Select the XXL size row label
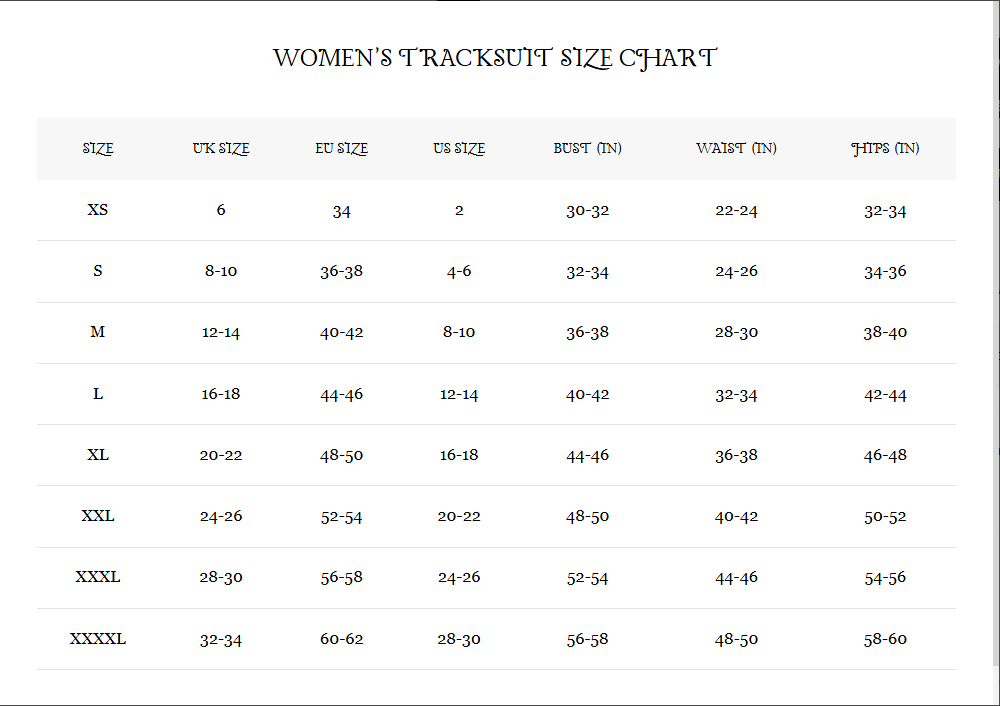The height and width of the screenshot is (706, 1000). click(x=98, y=516)
